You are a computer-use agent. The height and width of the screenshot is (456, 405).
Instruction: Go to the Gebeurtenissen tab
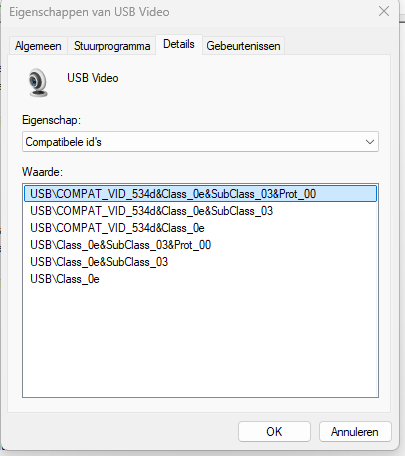pos(243,46)
